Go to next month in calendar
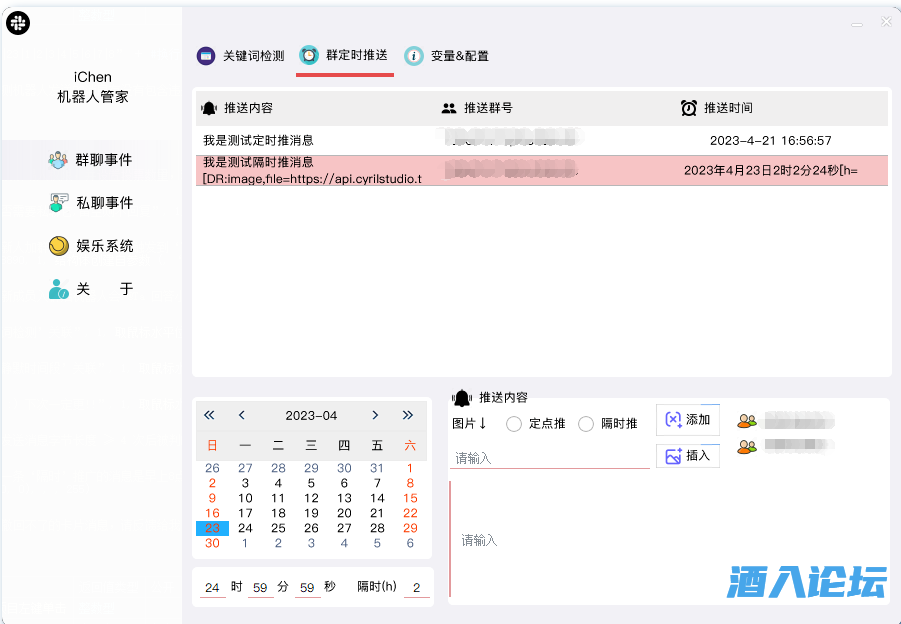 pyautogui.click(x=375, y=415)
